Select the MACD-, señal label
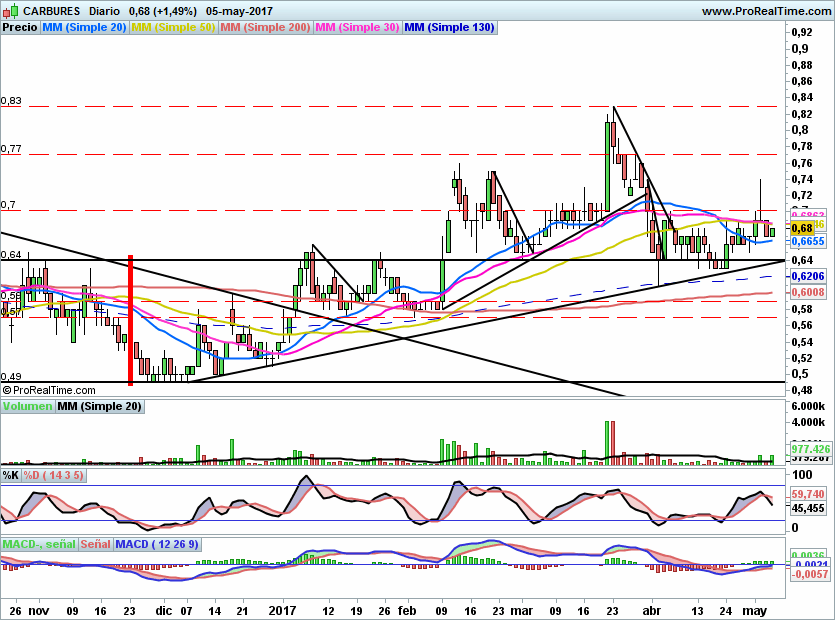This screenshot has width=835, height=620. [39, 544]
